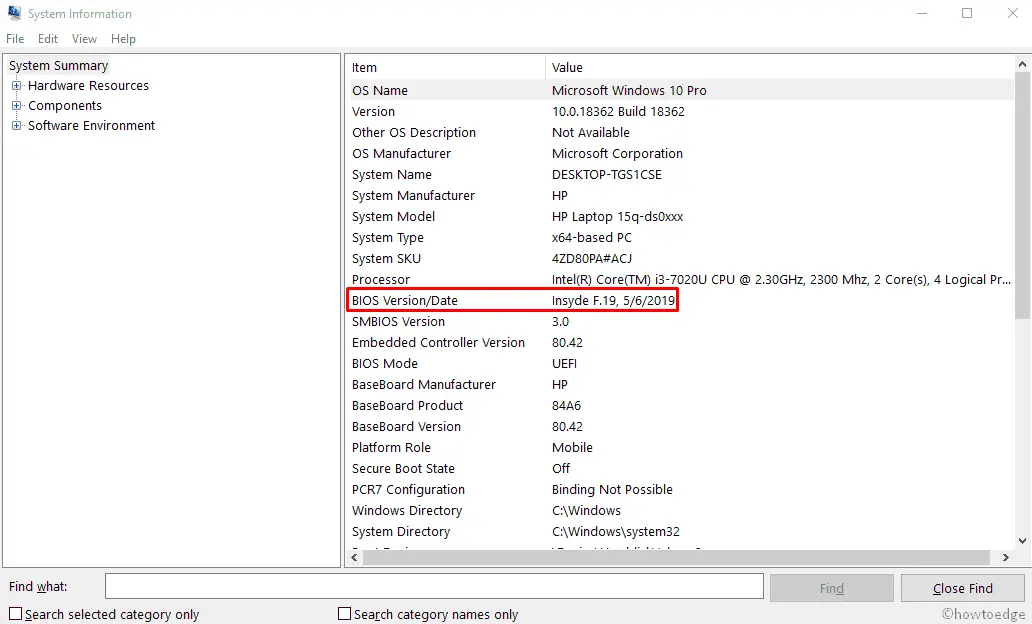Select the Secure Boot State row

click(403, 469)
